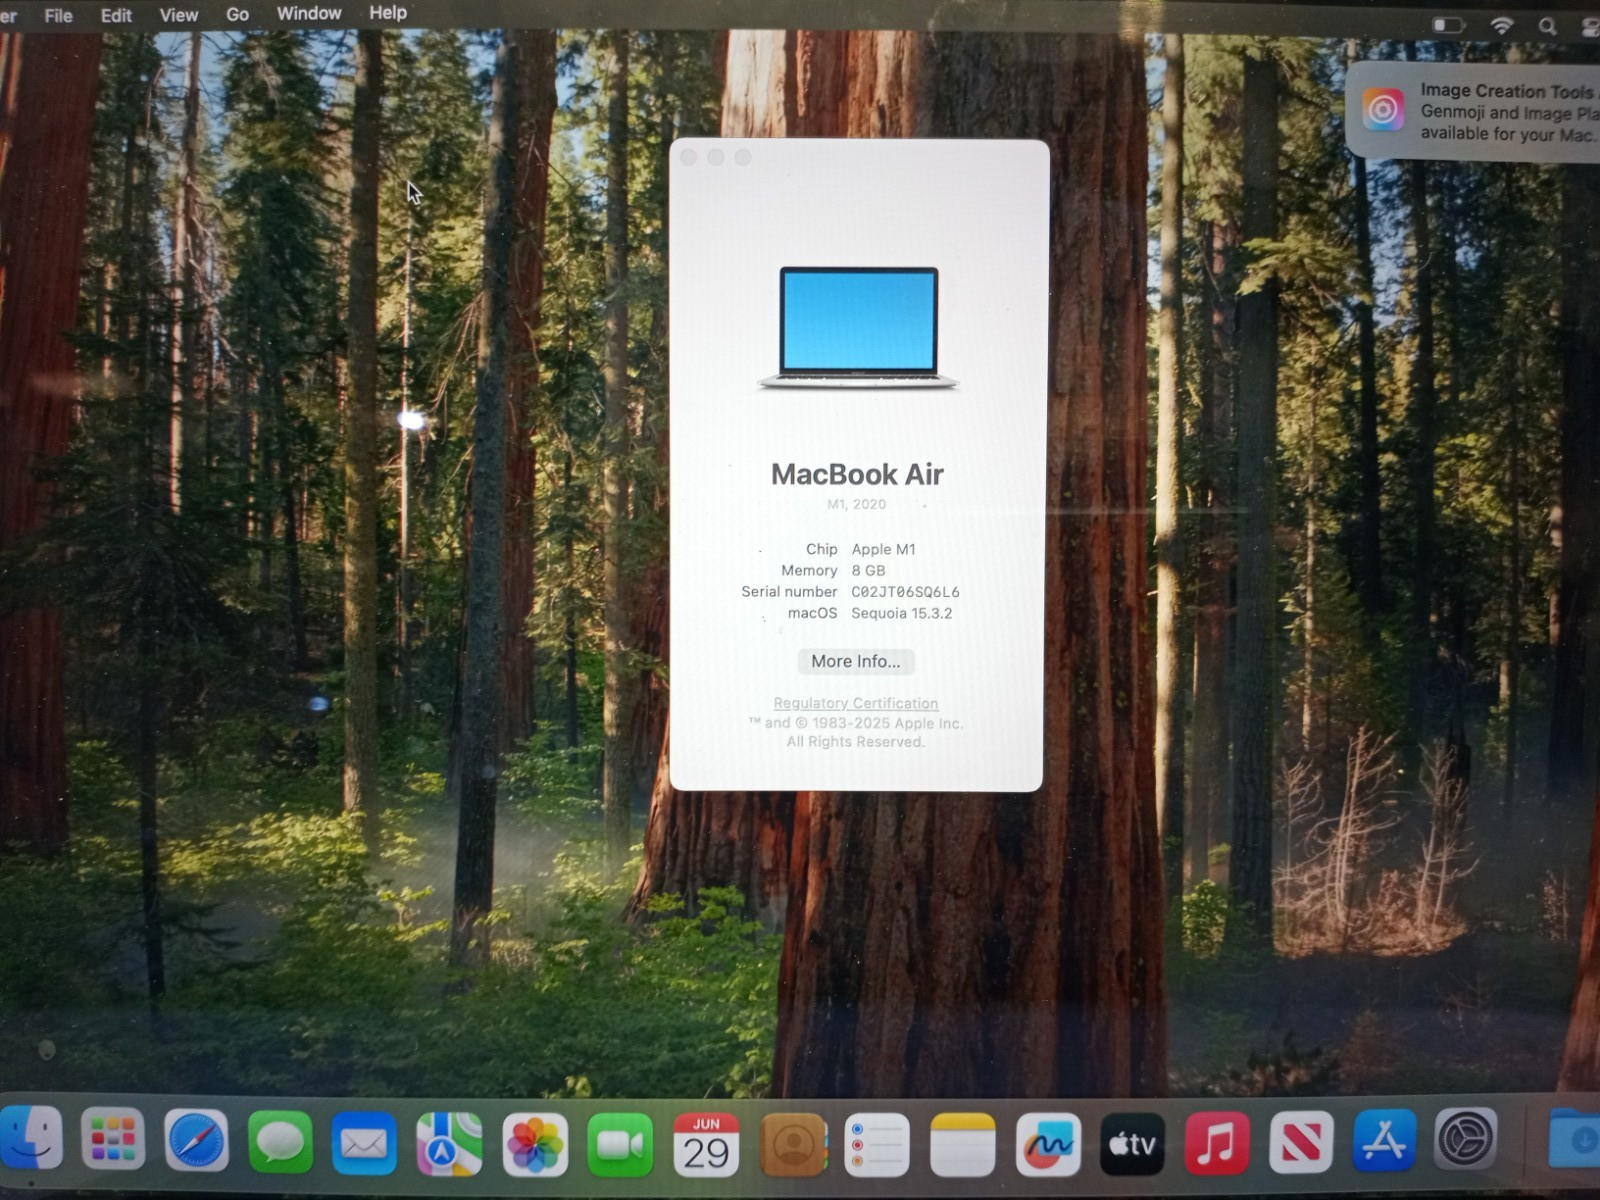Open System Settings from Dock
The height and width of the screenshot is (1200, 1600).
coord(1466,1138)
